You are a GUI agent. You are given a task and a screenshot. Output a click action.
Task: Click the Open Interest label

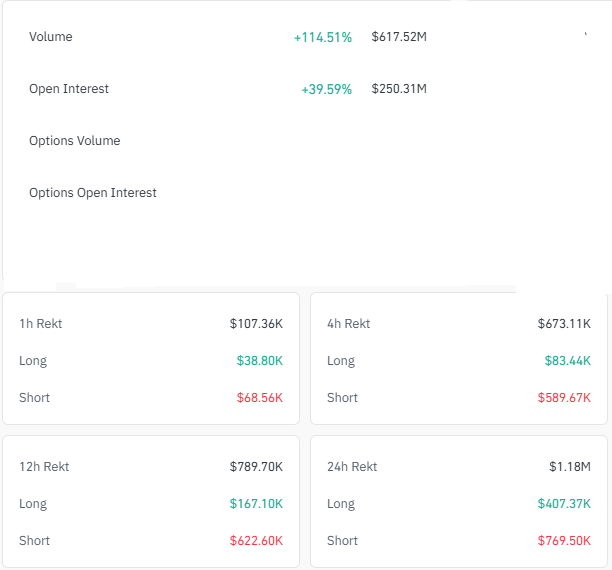[69, 89]
